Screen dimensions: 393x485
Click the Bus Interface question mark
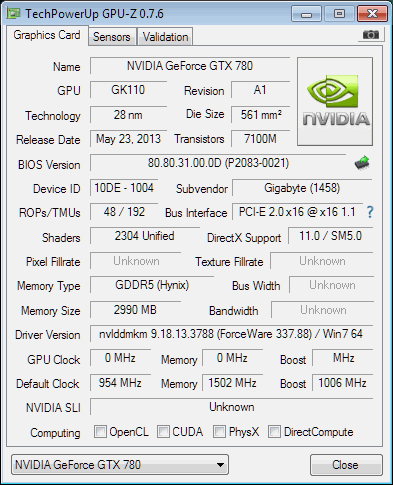[370, 212]
